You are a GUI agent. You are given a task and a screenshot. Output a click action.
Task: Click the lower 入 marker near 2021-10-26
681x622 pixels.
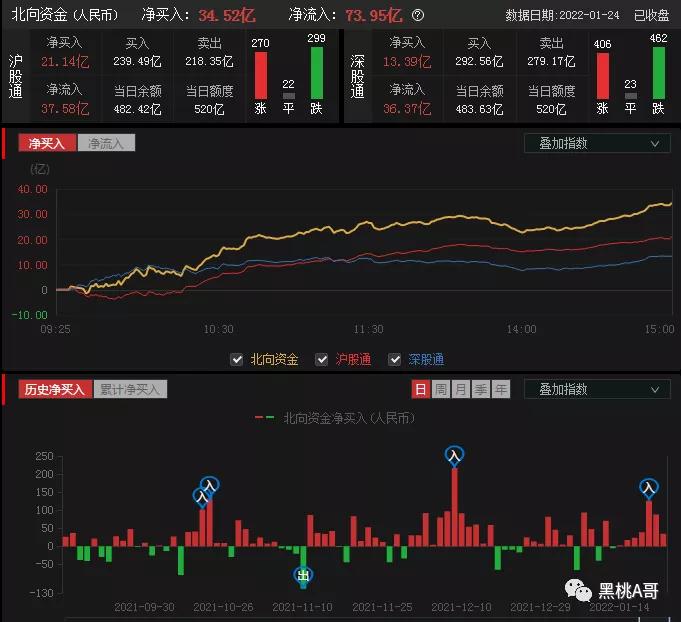point(202,496)
